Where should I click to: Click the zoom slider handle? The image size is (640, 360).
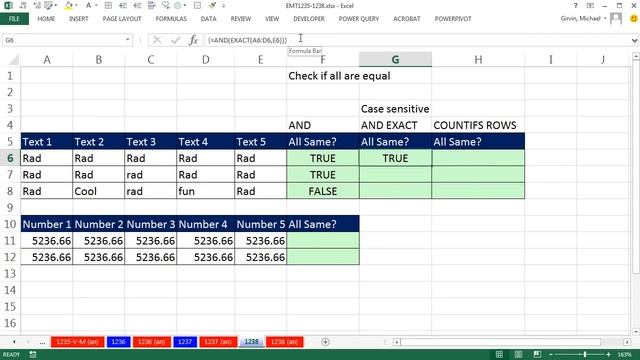click(x=585, y=354)
